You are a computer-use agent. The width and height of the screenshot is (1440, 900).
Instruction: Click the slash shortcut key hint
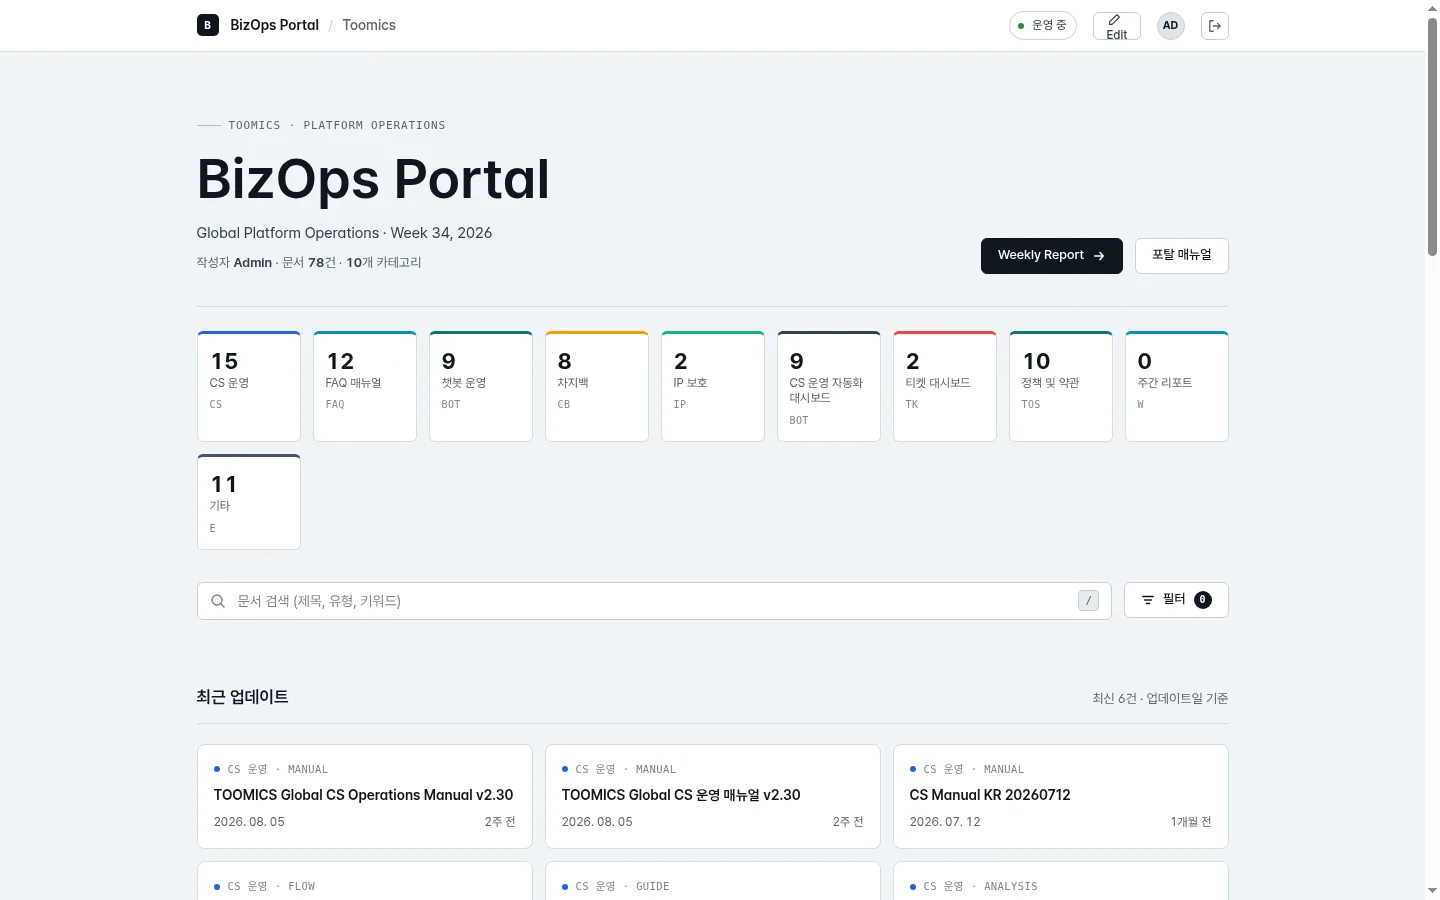(1088, 601)
